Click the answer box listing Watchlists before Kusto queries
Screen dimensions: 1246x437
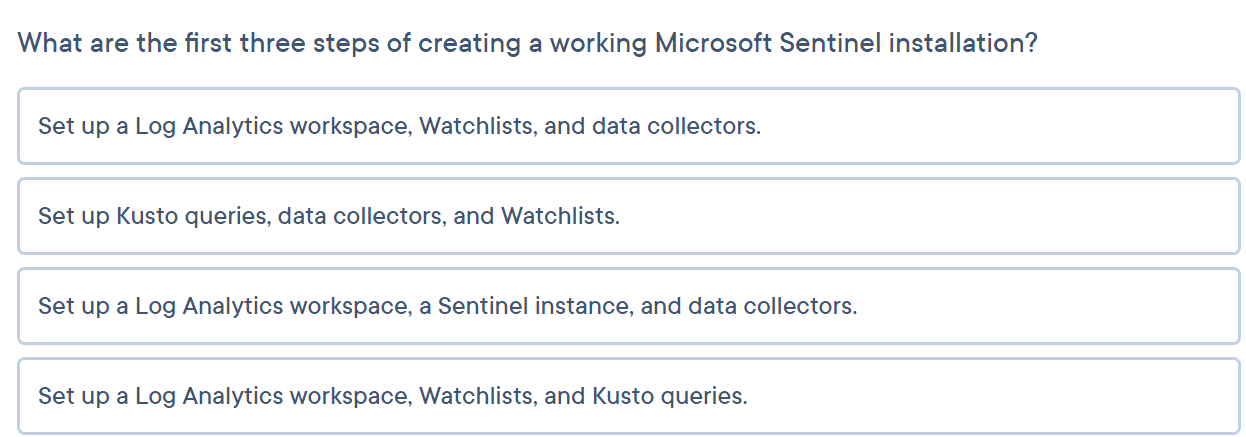[x=629, y=396]
